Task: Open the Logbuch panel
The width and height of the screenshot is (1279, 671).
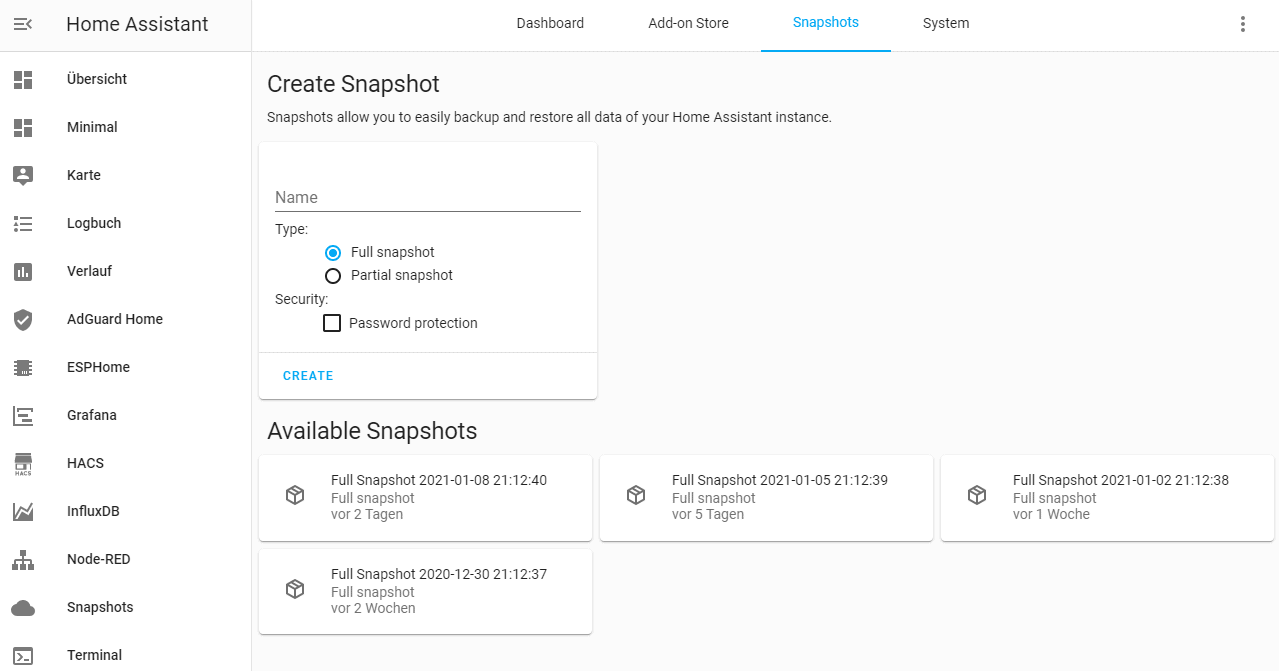Action: pos(93,223)
